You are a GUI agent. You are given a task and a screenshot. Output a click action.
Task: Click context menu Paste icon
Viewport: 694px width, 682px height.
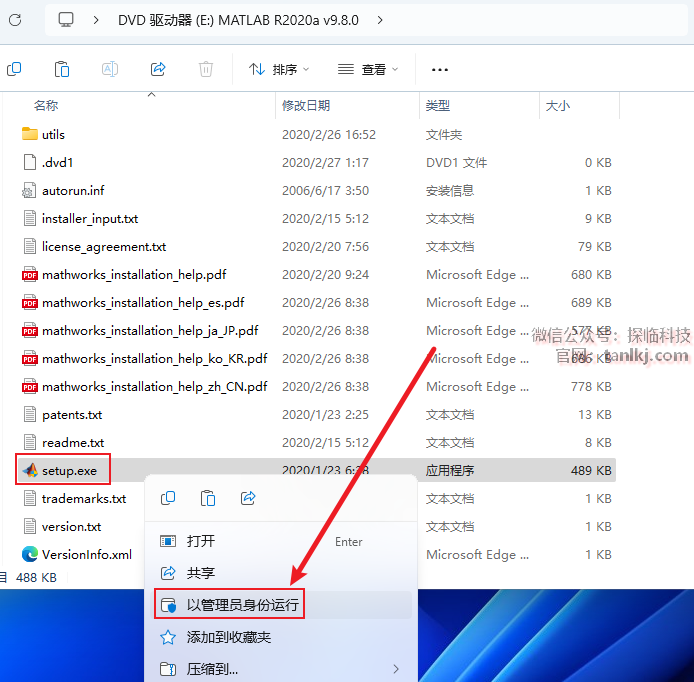tap(208, 498)
